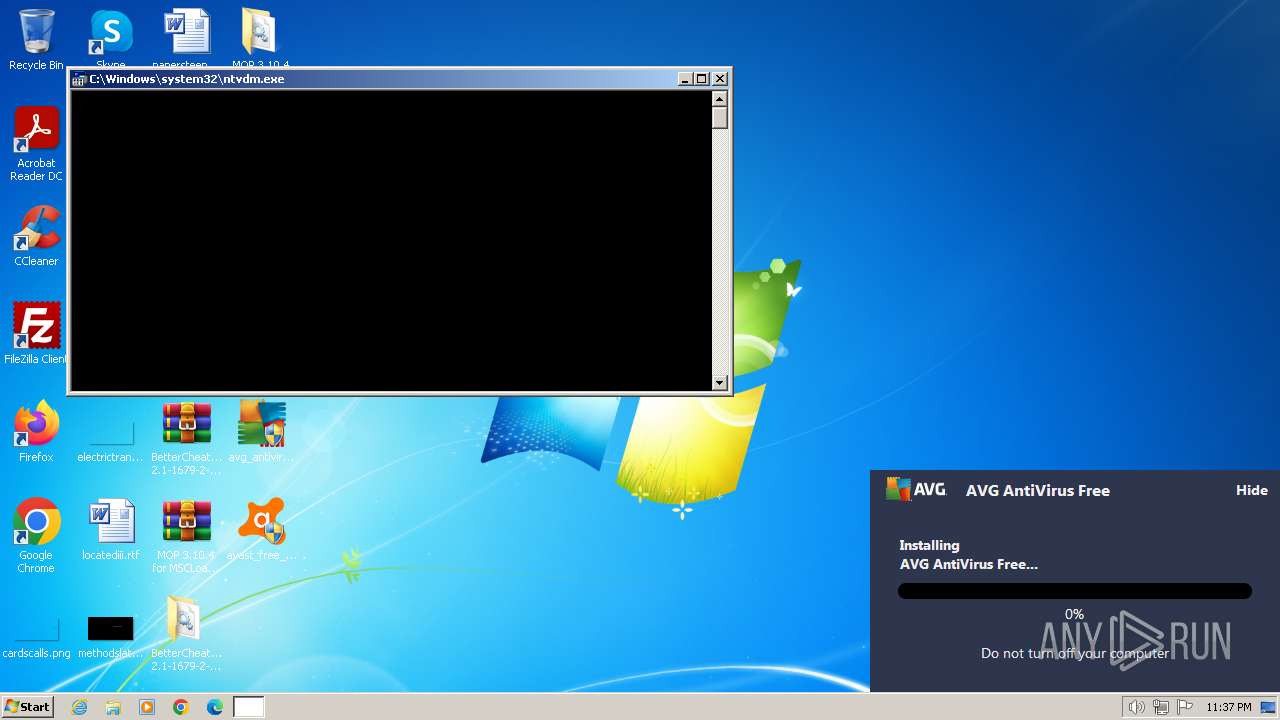The width and height of the screenshot is (1280, 720).
Task: Open Windows Explorer from the taskbar
Action: click(x=113, y=707)
